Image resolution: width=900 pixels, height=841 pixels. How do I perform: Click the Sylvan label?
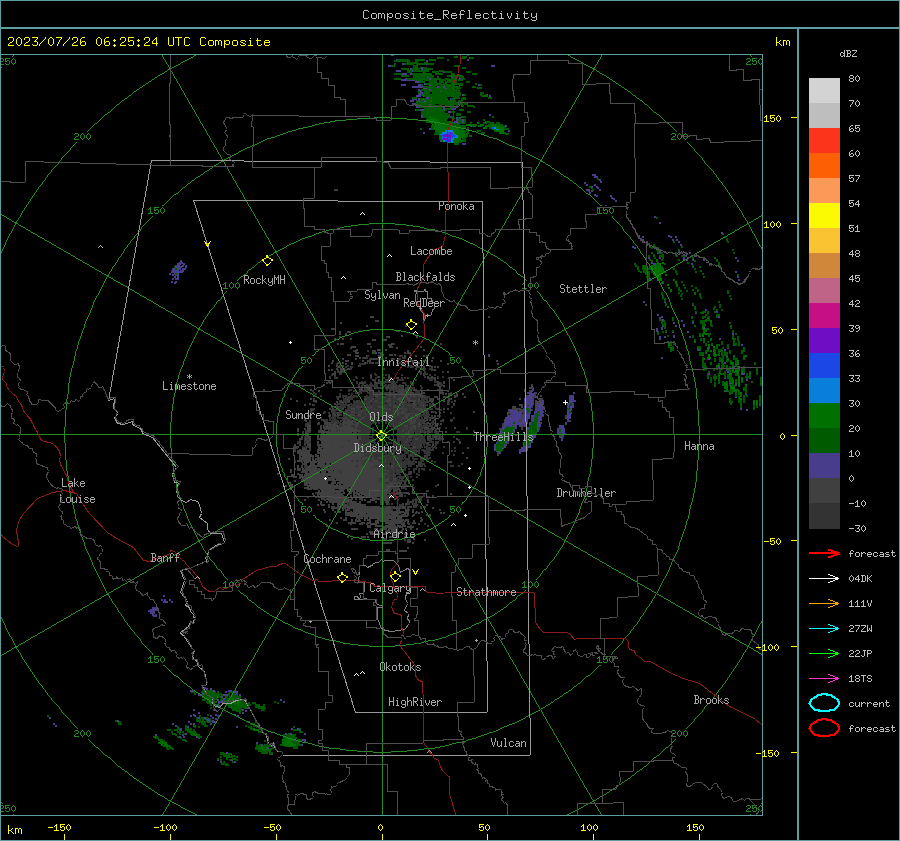382,295
